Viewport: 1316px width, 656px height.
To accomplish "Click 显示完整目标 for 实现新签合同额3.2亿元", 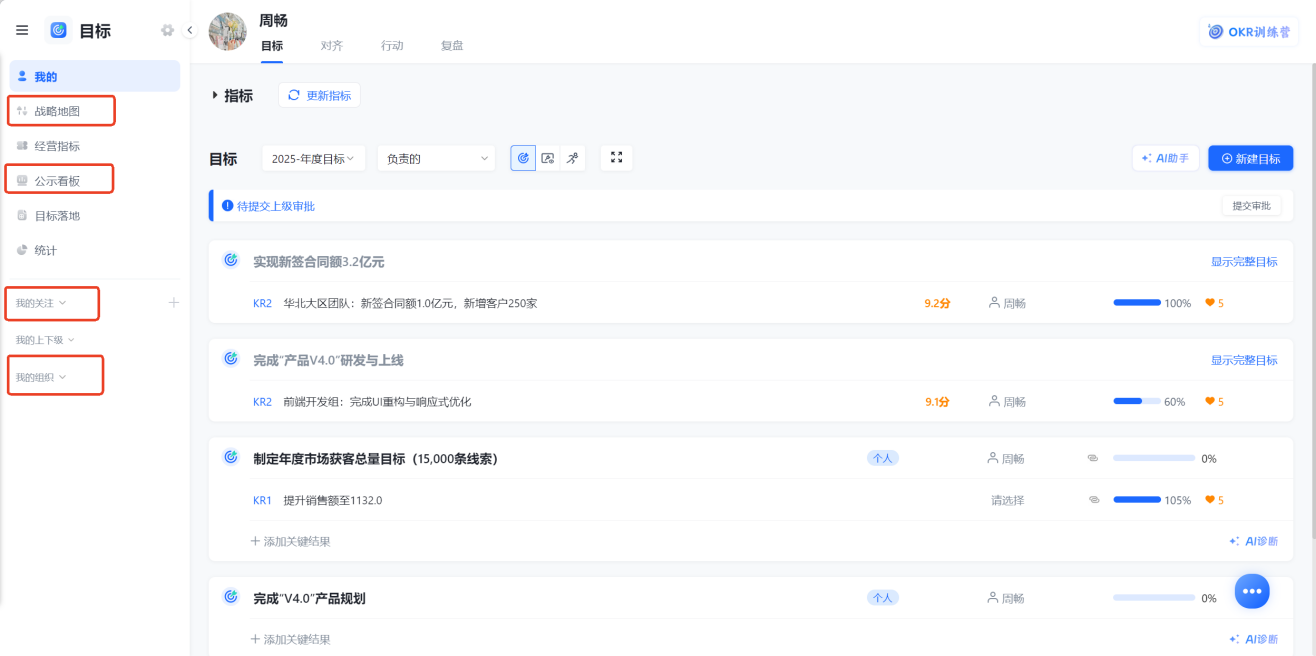I will 1244,262.
